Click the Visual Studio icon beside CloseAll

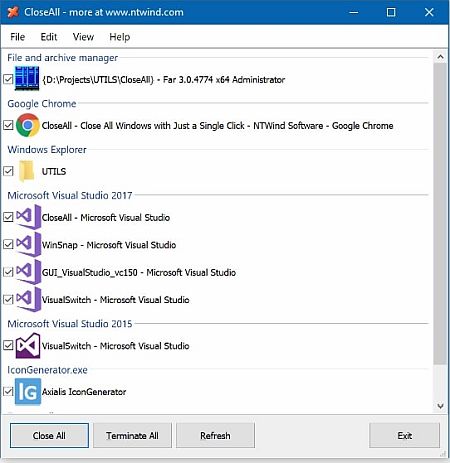coord(28,217)
